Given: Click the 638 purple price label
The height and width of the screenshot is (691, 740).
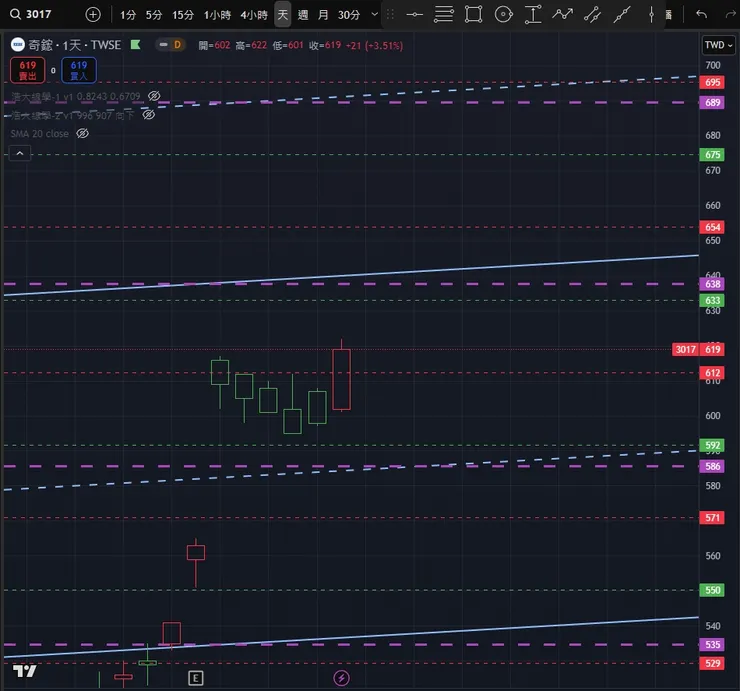Looking at the screenshot, I should tap(712, 284).
